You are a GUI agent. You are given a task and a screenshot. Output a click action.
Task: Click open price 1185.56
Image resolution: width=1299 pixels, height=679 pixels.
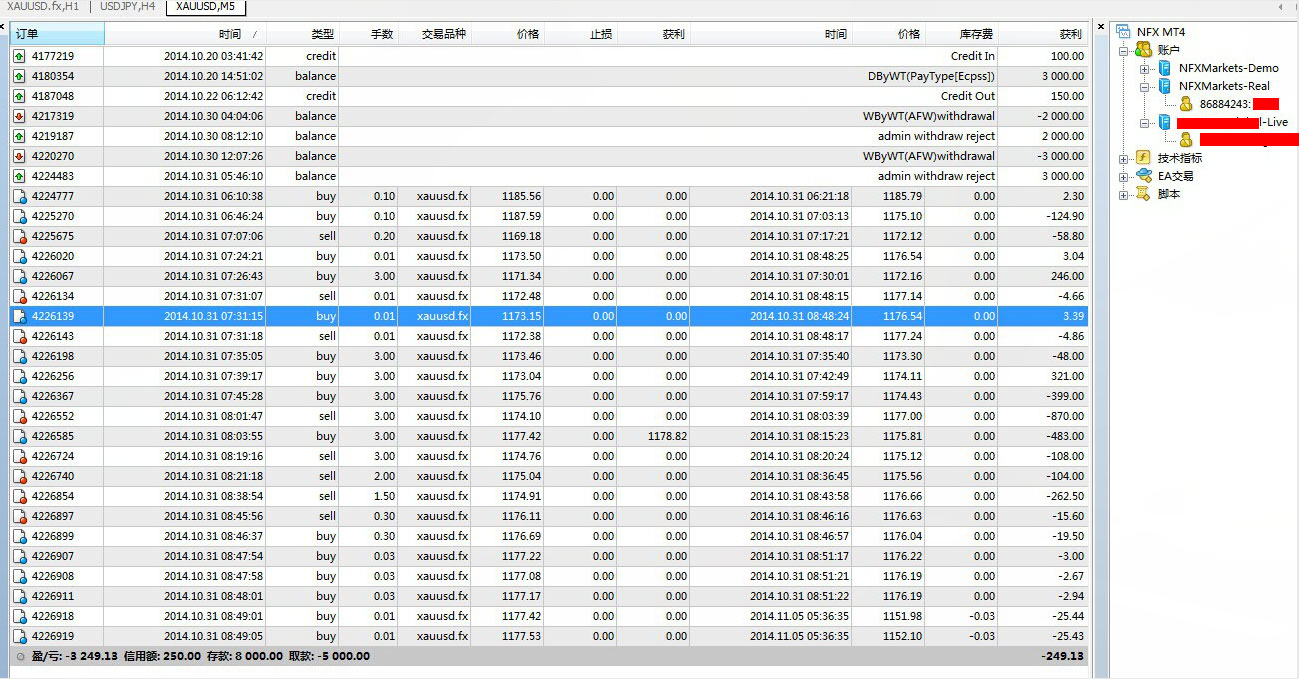521,196
